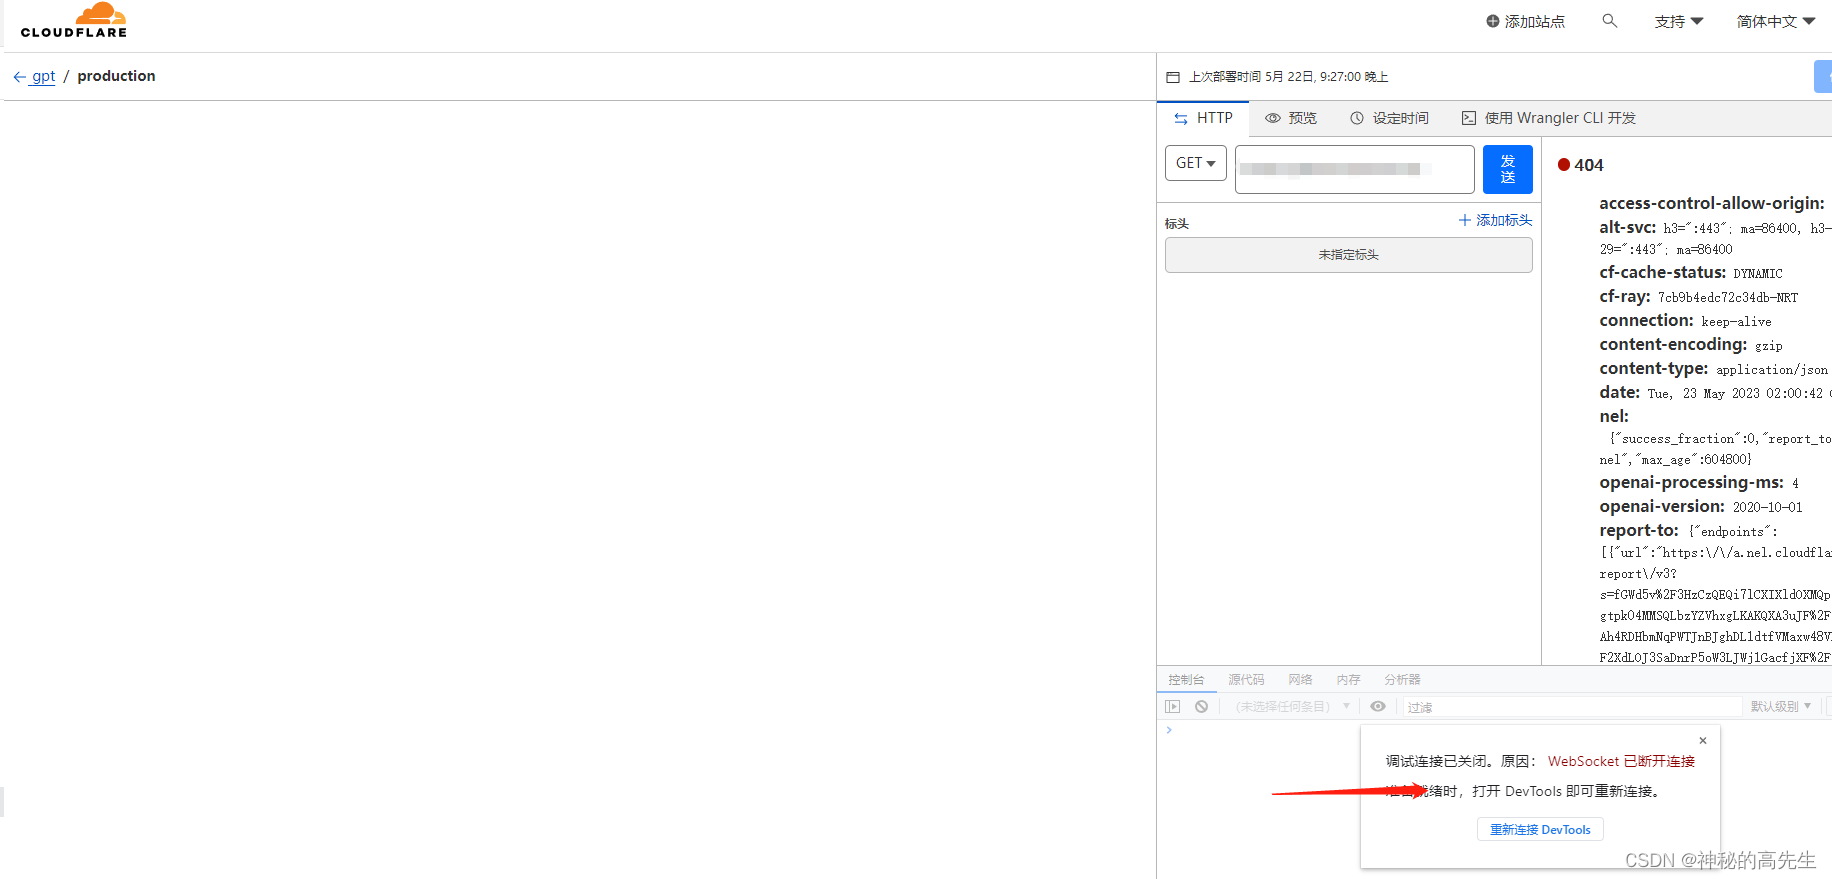1832x879 pixels.
Task: Click the content-encoding gzip header
Action: click(1691, 345)
